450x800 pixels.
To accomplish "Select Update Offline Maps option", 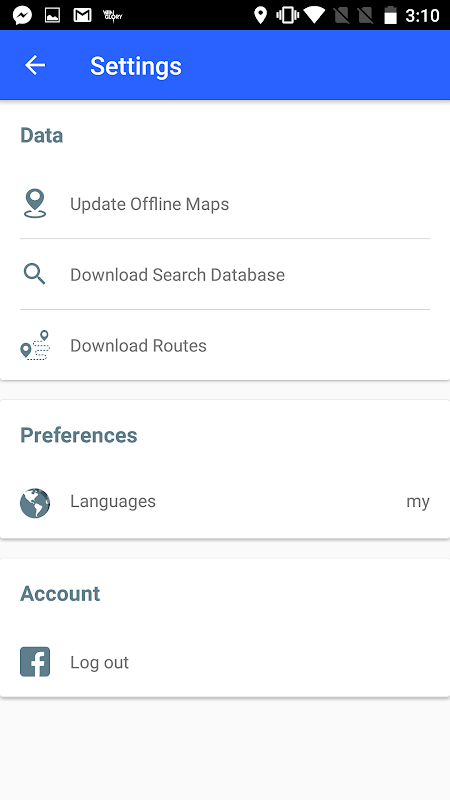I will coord(225,204).
